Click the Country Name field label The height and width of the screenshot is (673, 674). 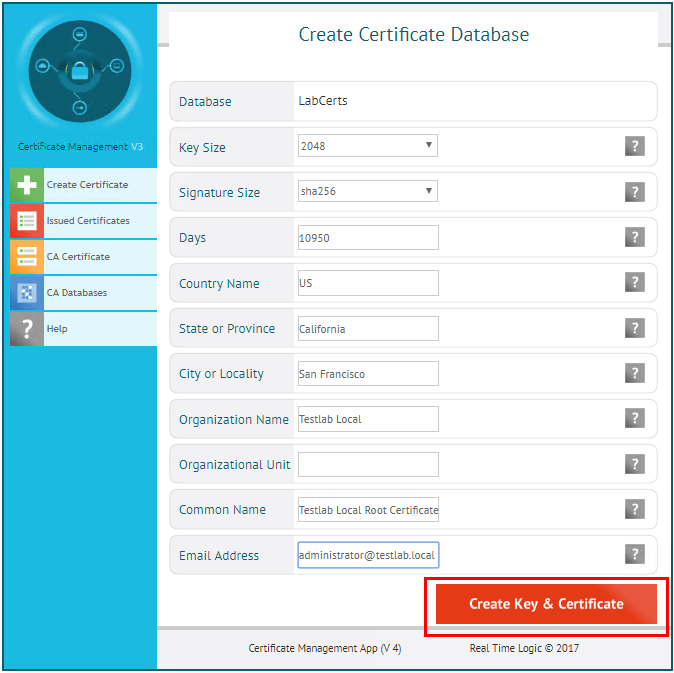219,284
